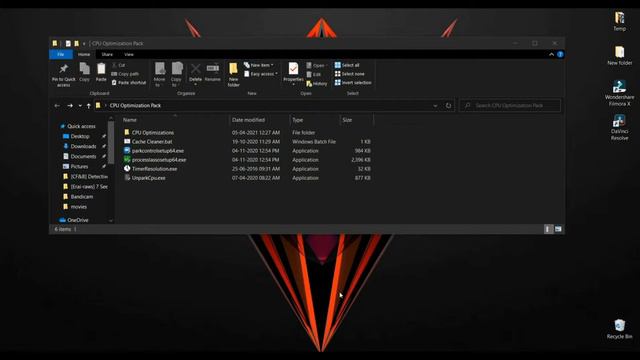Select DaVinci Resolve desktop shortcut

[619, 127]
